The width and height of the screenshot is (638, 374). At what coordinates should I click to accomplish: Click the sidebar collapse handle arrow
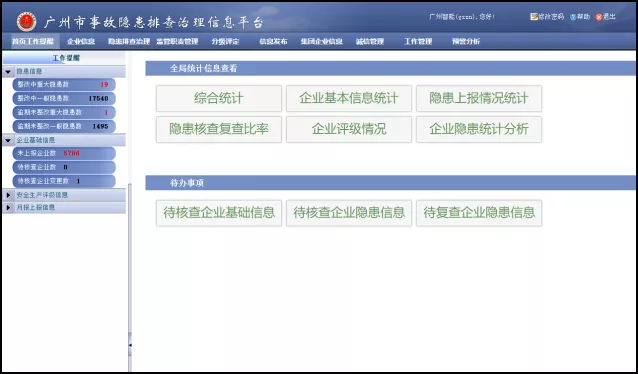pos(130,345)
